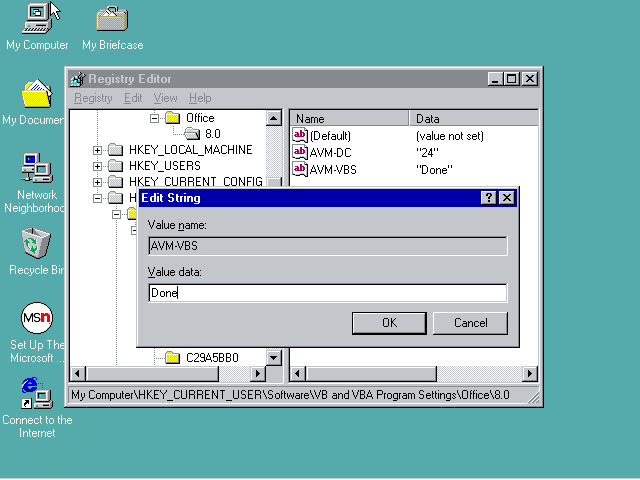Click the Data column header
640x480 pixels.
coord(473,118)
